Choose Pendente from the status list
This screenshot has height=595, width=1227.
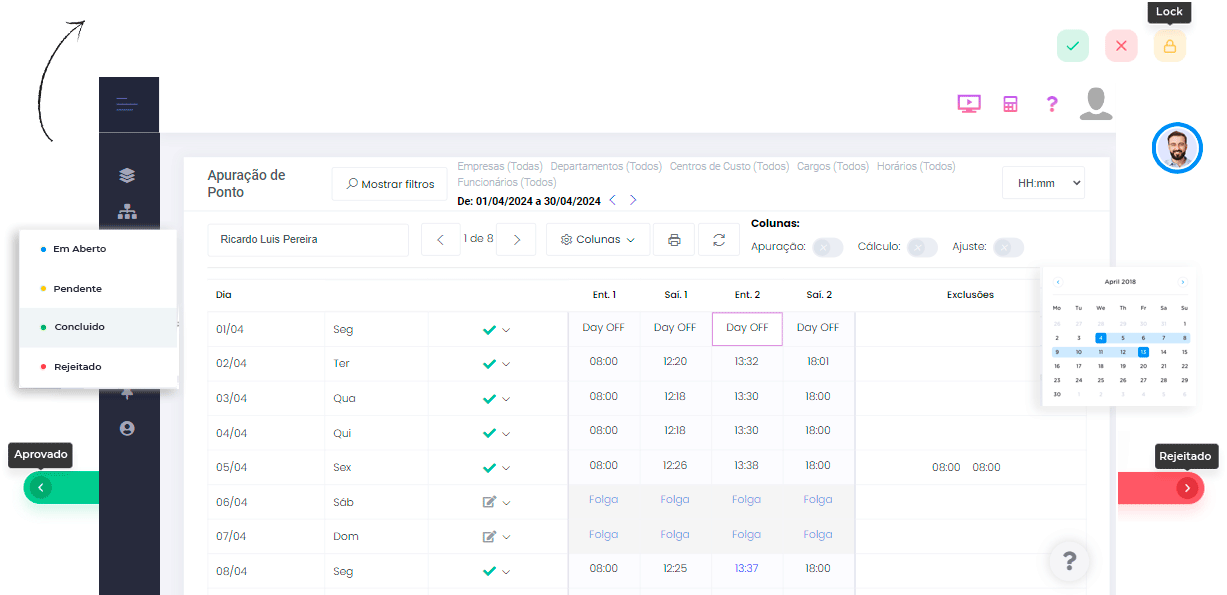[77, 289]
